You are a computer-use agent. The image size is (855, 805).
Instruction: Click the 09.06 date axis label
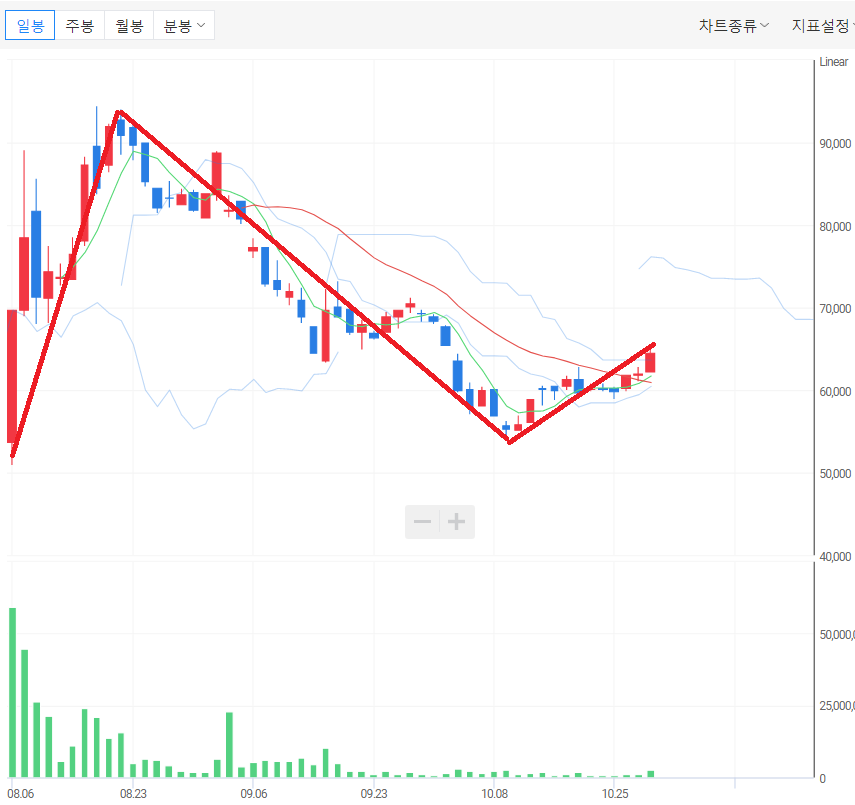click(x=254, y=794)
